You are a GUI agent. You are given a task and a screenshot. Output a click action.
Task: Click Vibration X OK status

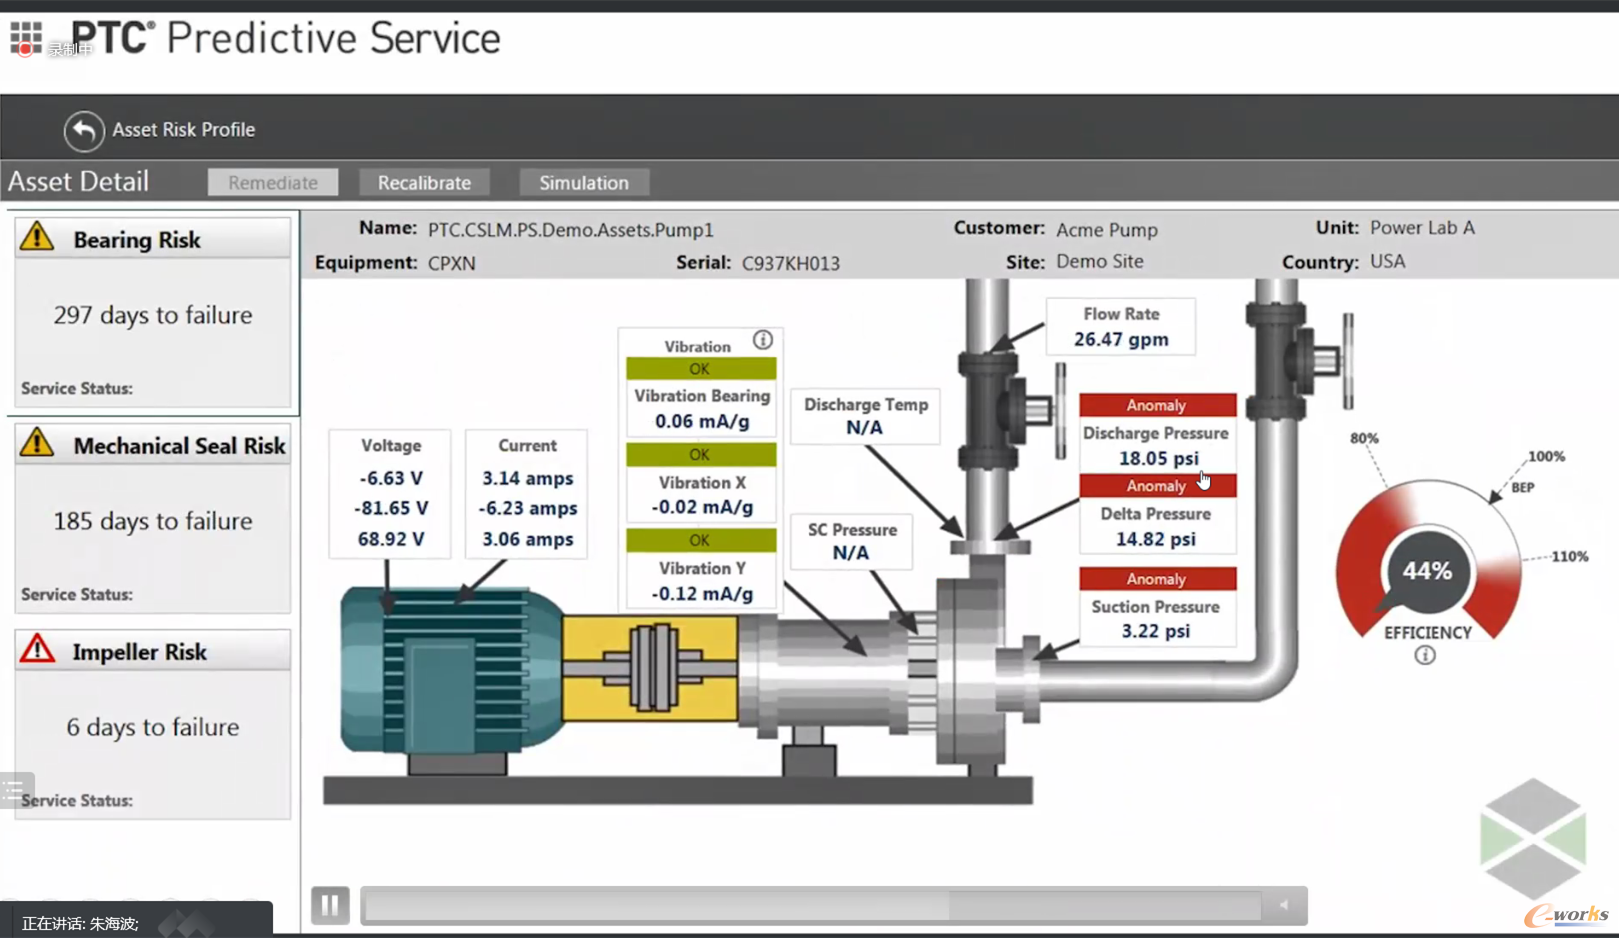click(x=700, y=455)
